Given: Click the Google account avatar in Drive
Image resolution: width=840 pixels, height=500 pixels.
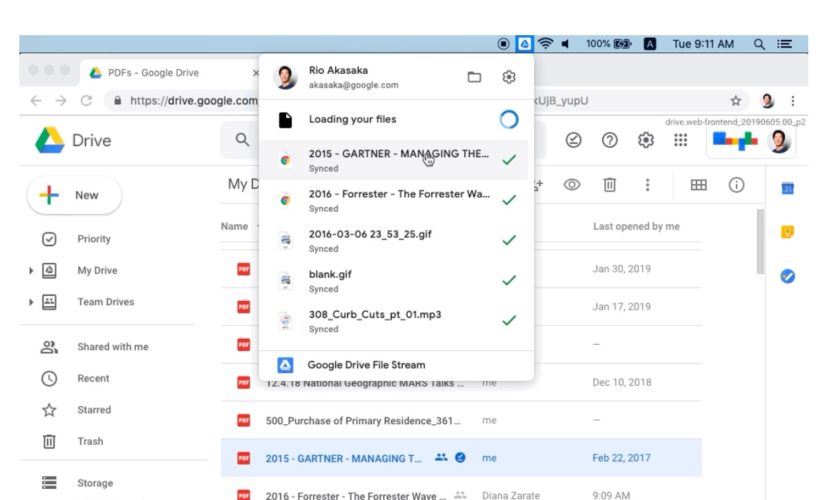Looking at the screenshot, I should tap(778, 141).
